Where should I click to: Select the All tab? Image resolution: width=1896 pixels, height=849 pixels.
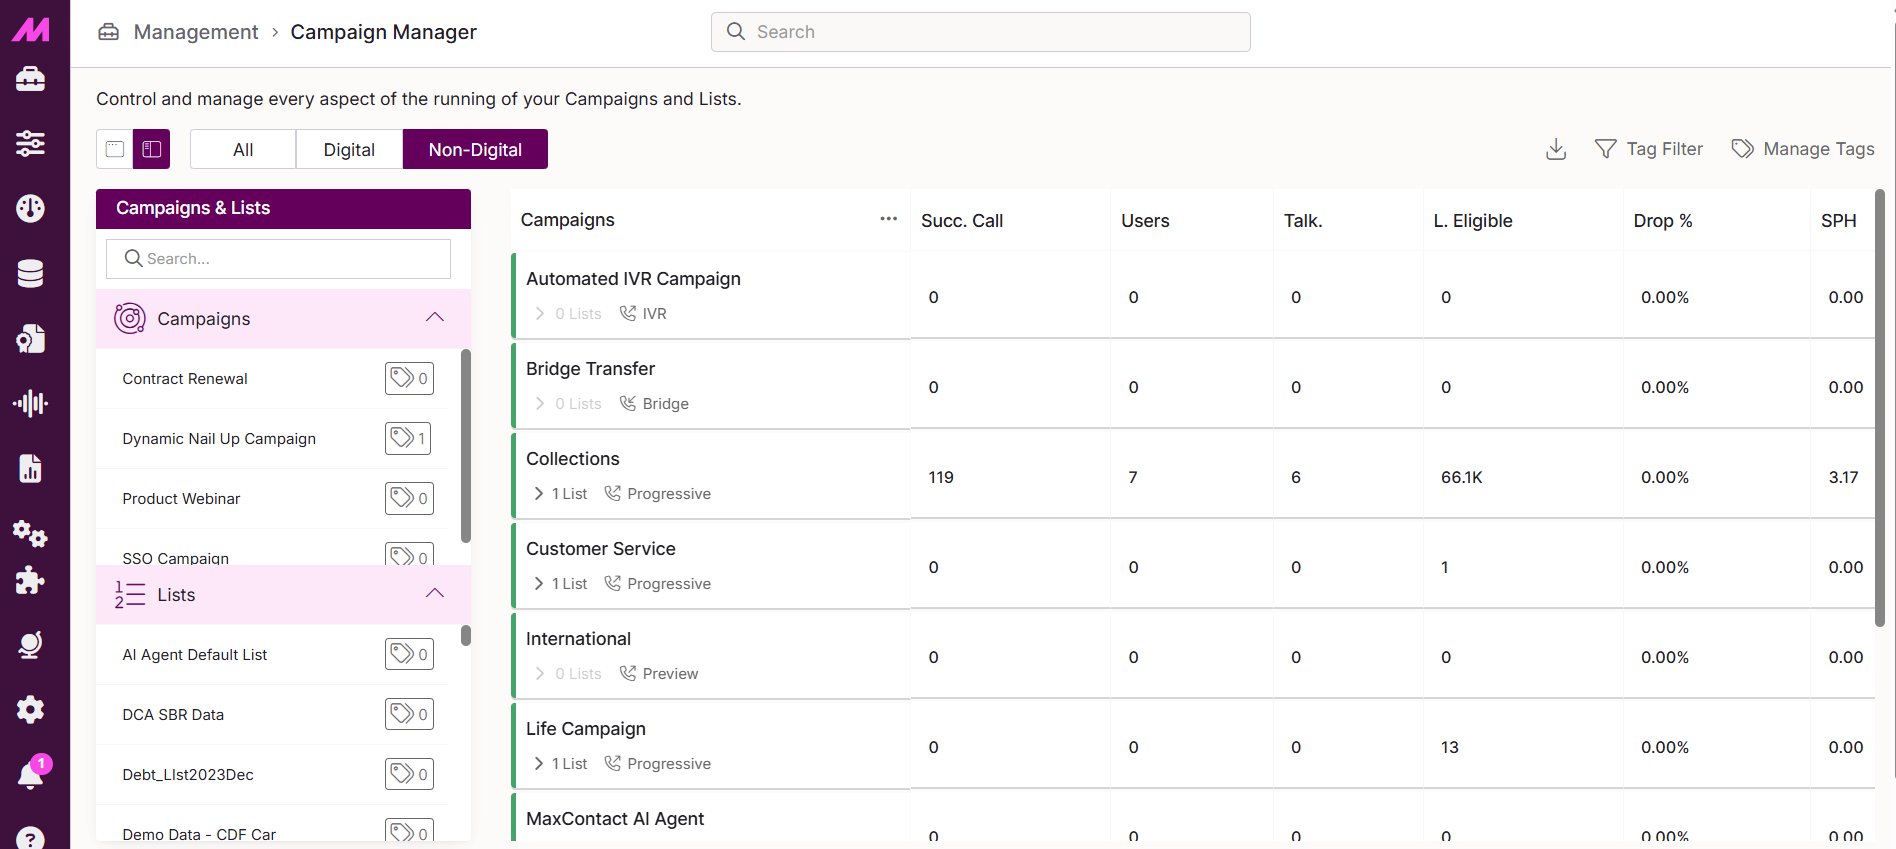point(243,149)
